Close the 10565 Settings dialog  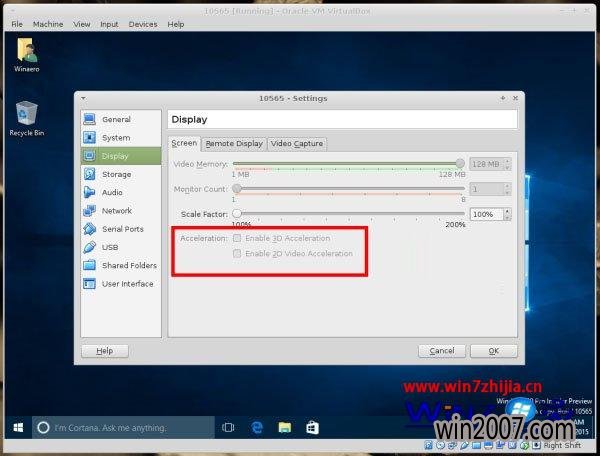click(515, 98)
